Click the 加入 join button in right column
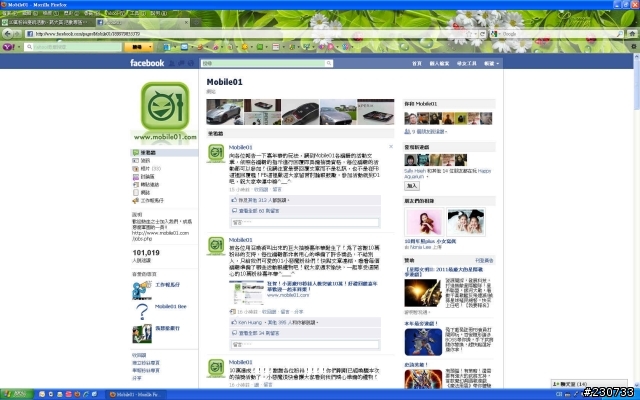The width and height of the screenshot is (640, 400). tap(412, 186)
